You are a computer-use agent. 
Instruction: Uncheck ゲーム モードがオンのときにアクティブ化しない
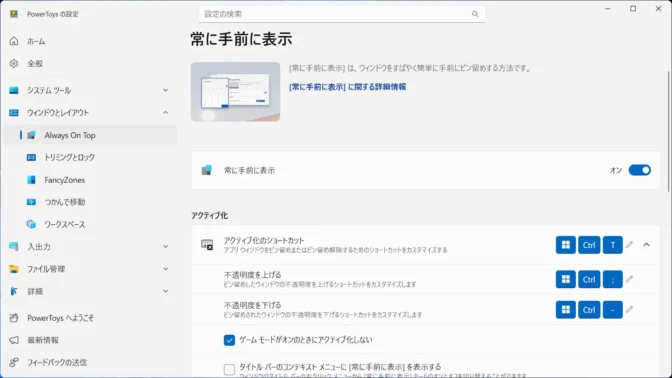tap(229, 340)
